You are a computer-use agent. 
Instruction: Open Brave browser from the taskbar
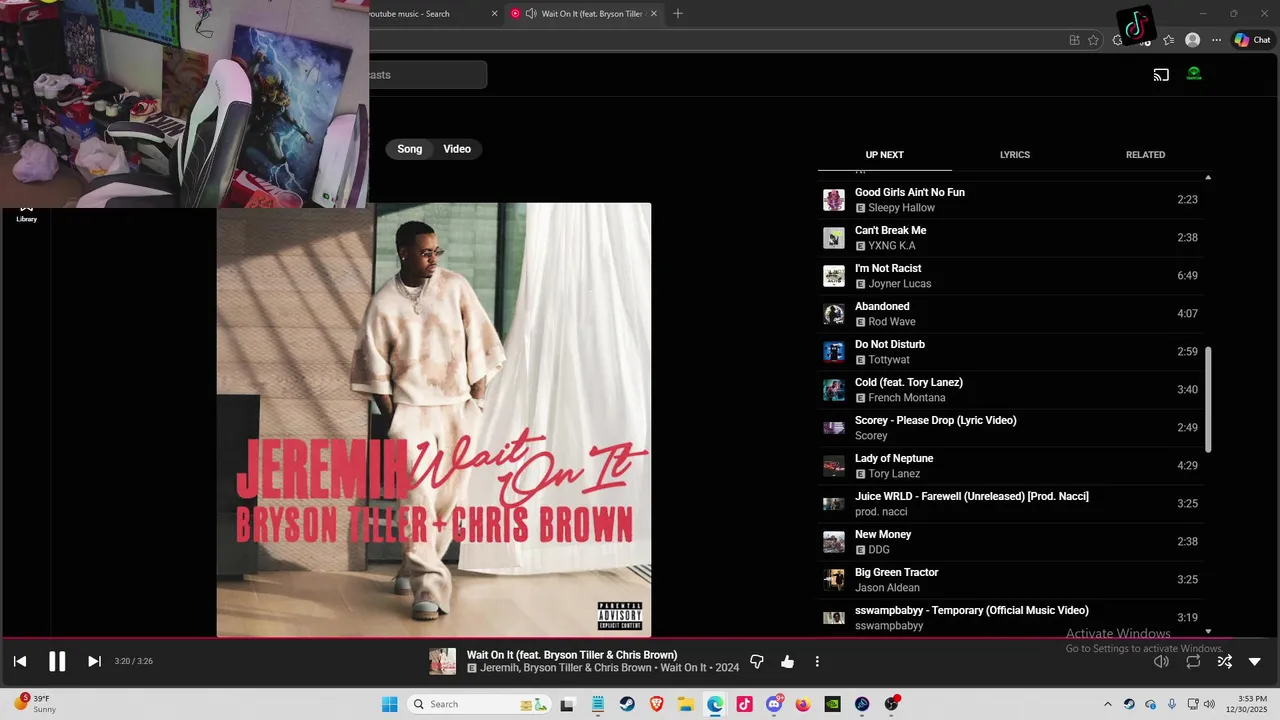pos(657,704)
